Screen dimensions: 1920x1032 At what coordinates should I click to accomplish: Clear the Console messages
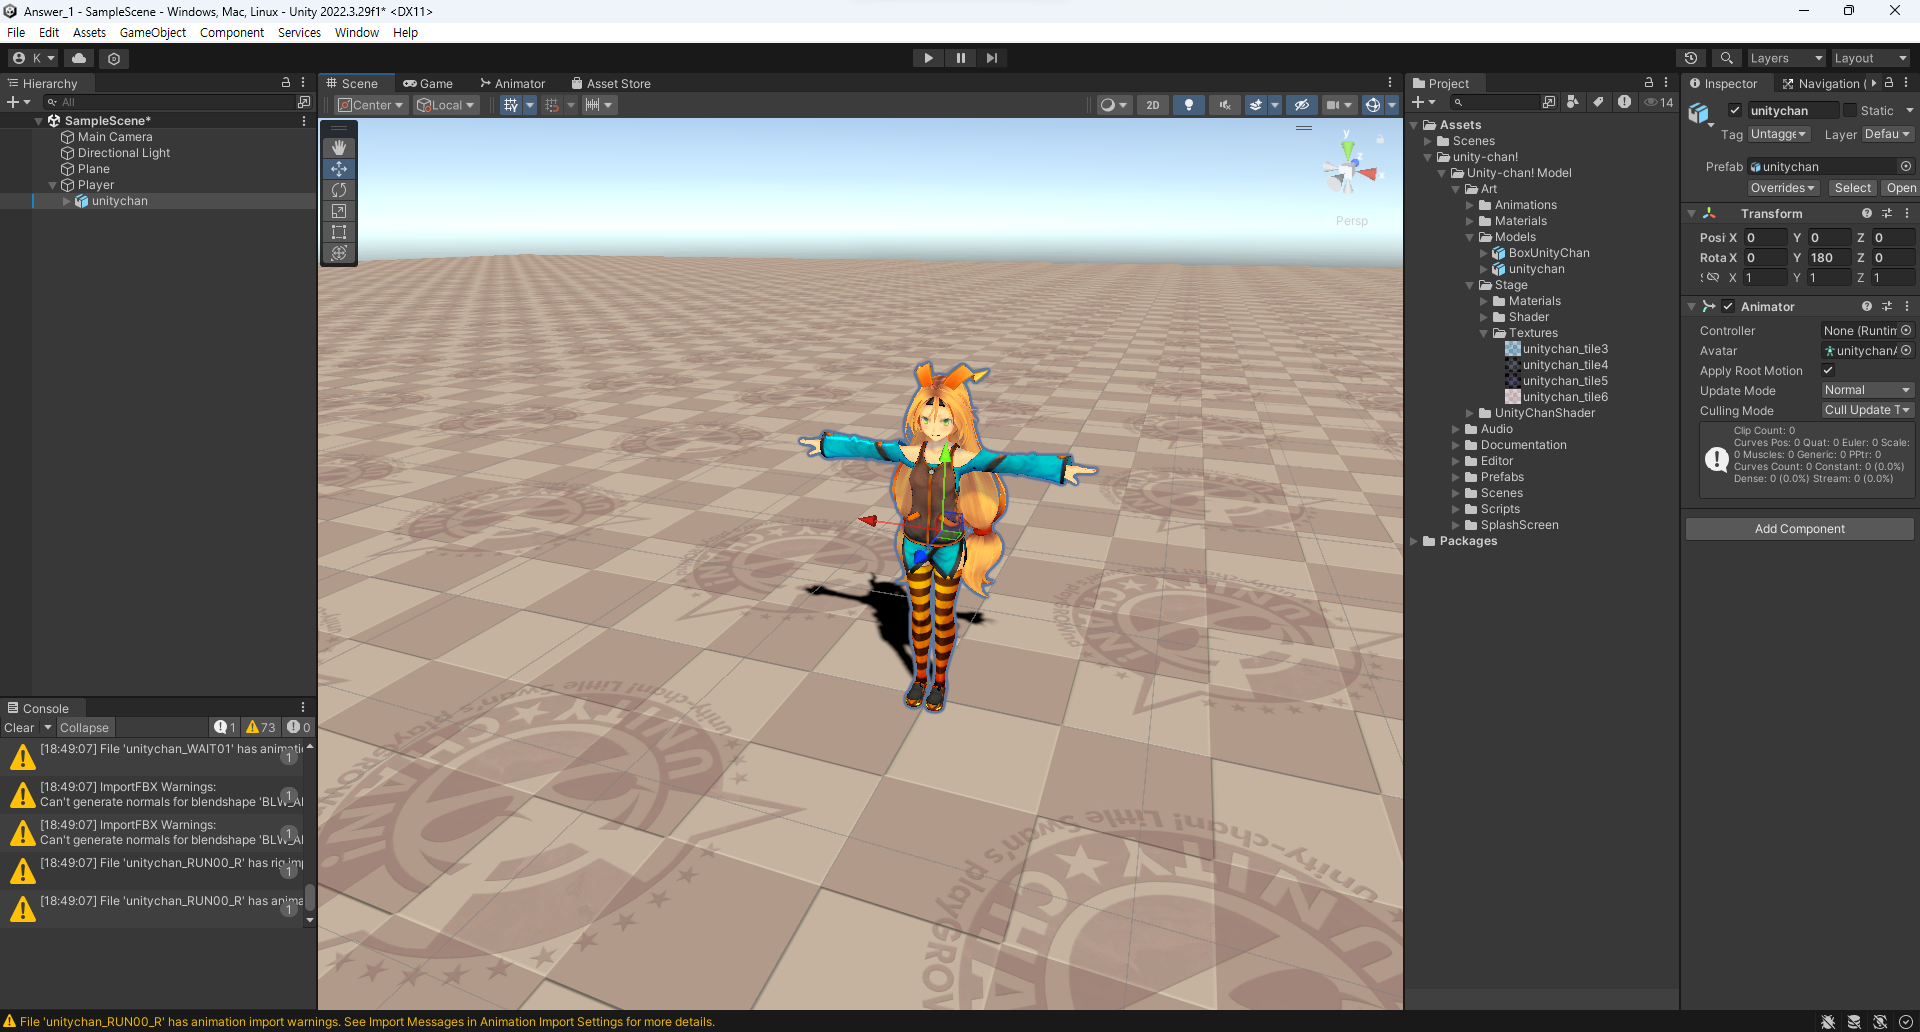[x=19, y=727]
